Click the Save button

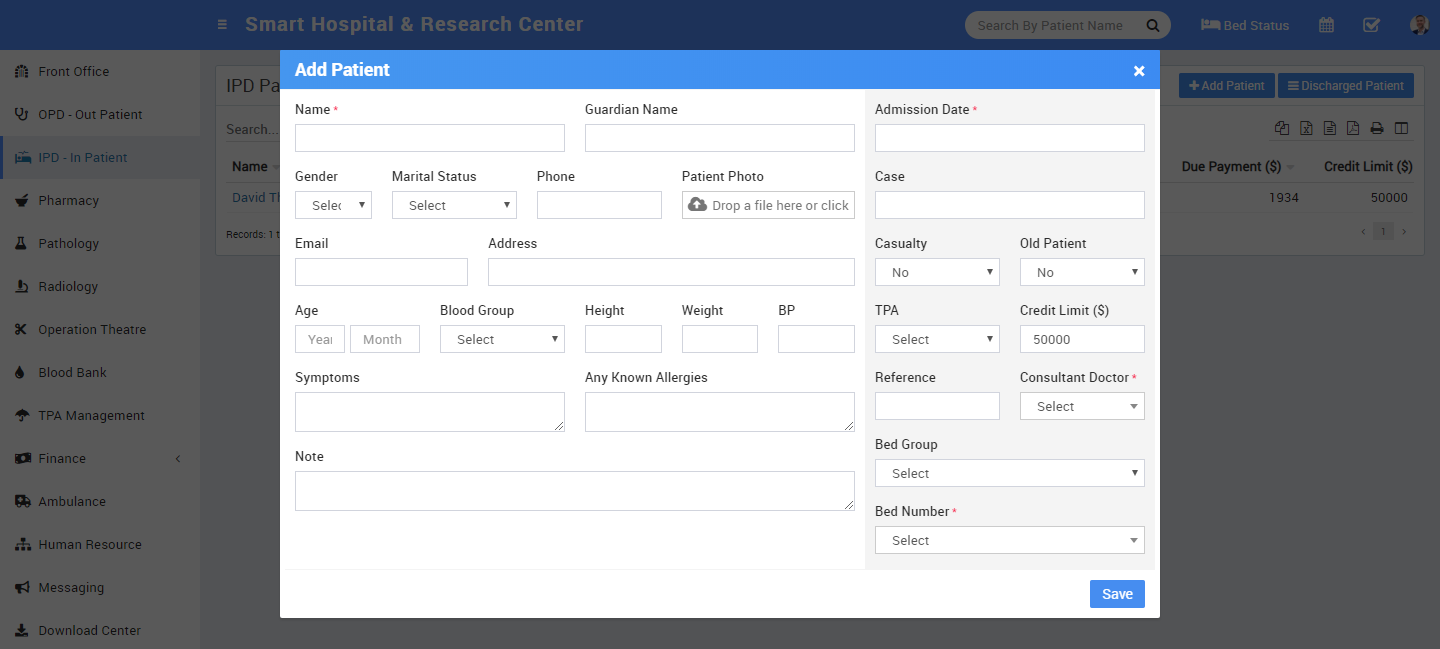(x=1117, y=594)
